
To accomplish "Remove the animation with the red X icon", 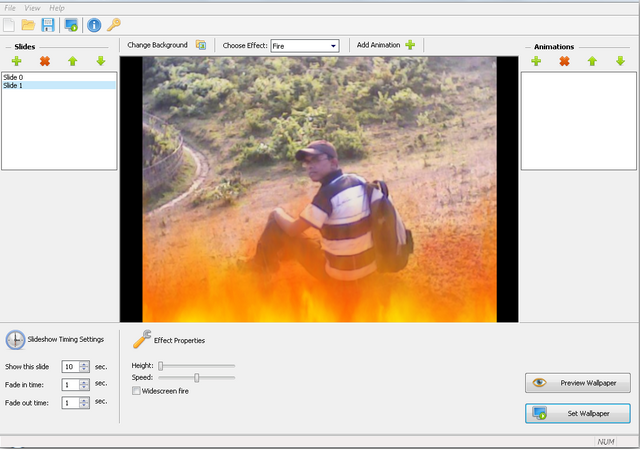I will (564, 62).
